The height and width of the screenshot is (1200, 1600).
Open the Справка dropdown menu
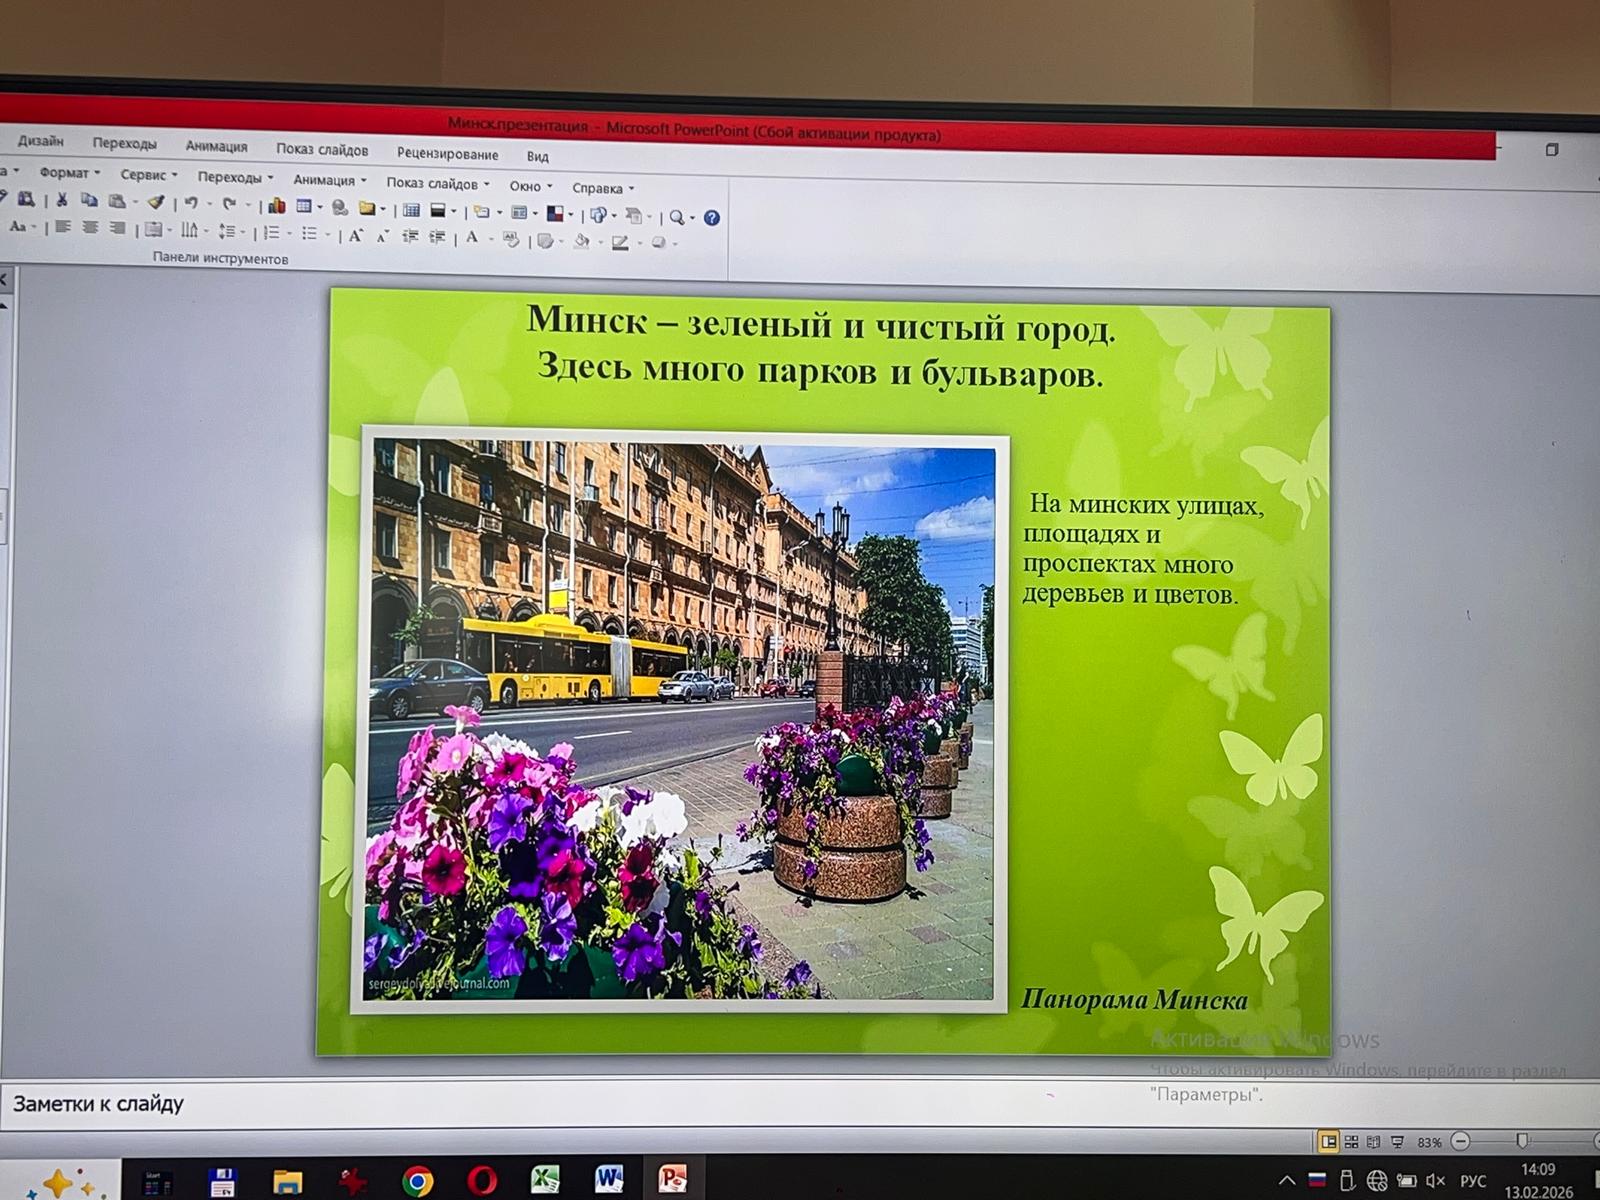[x=598, y=188]
